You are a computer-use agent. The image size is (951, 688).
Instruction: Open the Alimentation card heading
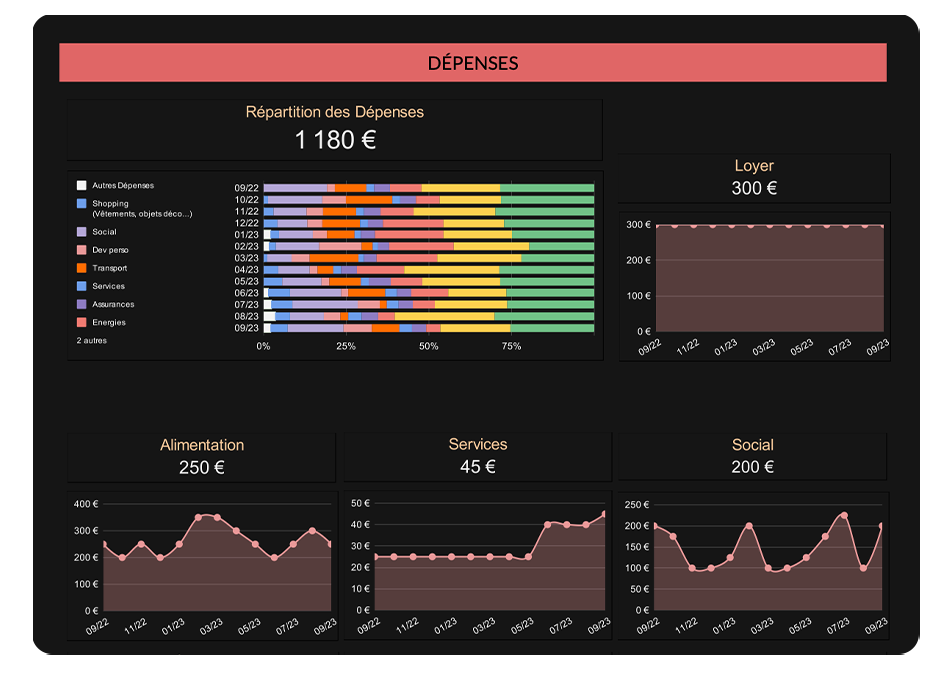[202, 445]
